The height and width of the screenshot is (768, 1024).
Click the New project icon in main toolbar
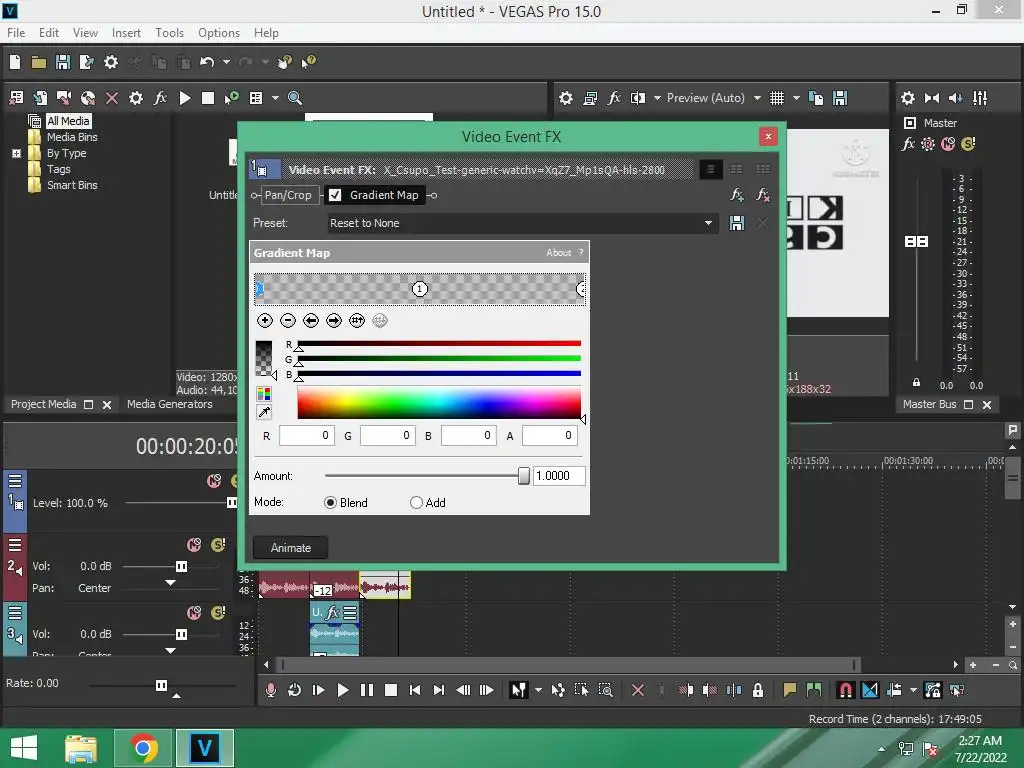tap(15, 62)
